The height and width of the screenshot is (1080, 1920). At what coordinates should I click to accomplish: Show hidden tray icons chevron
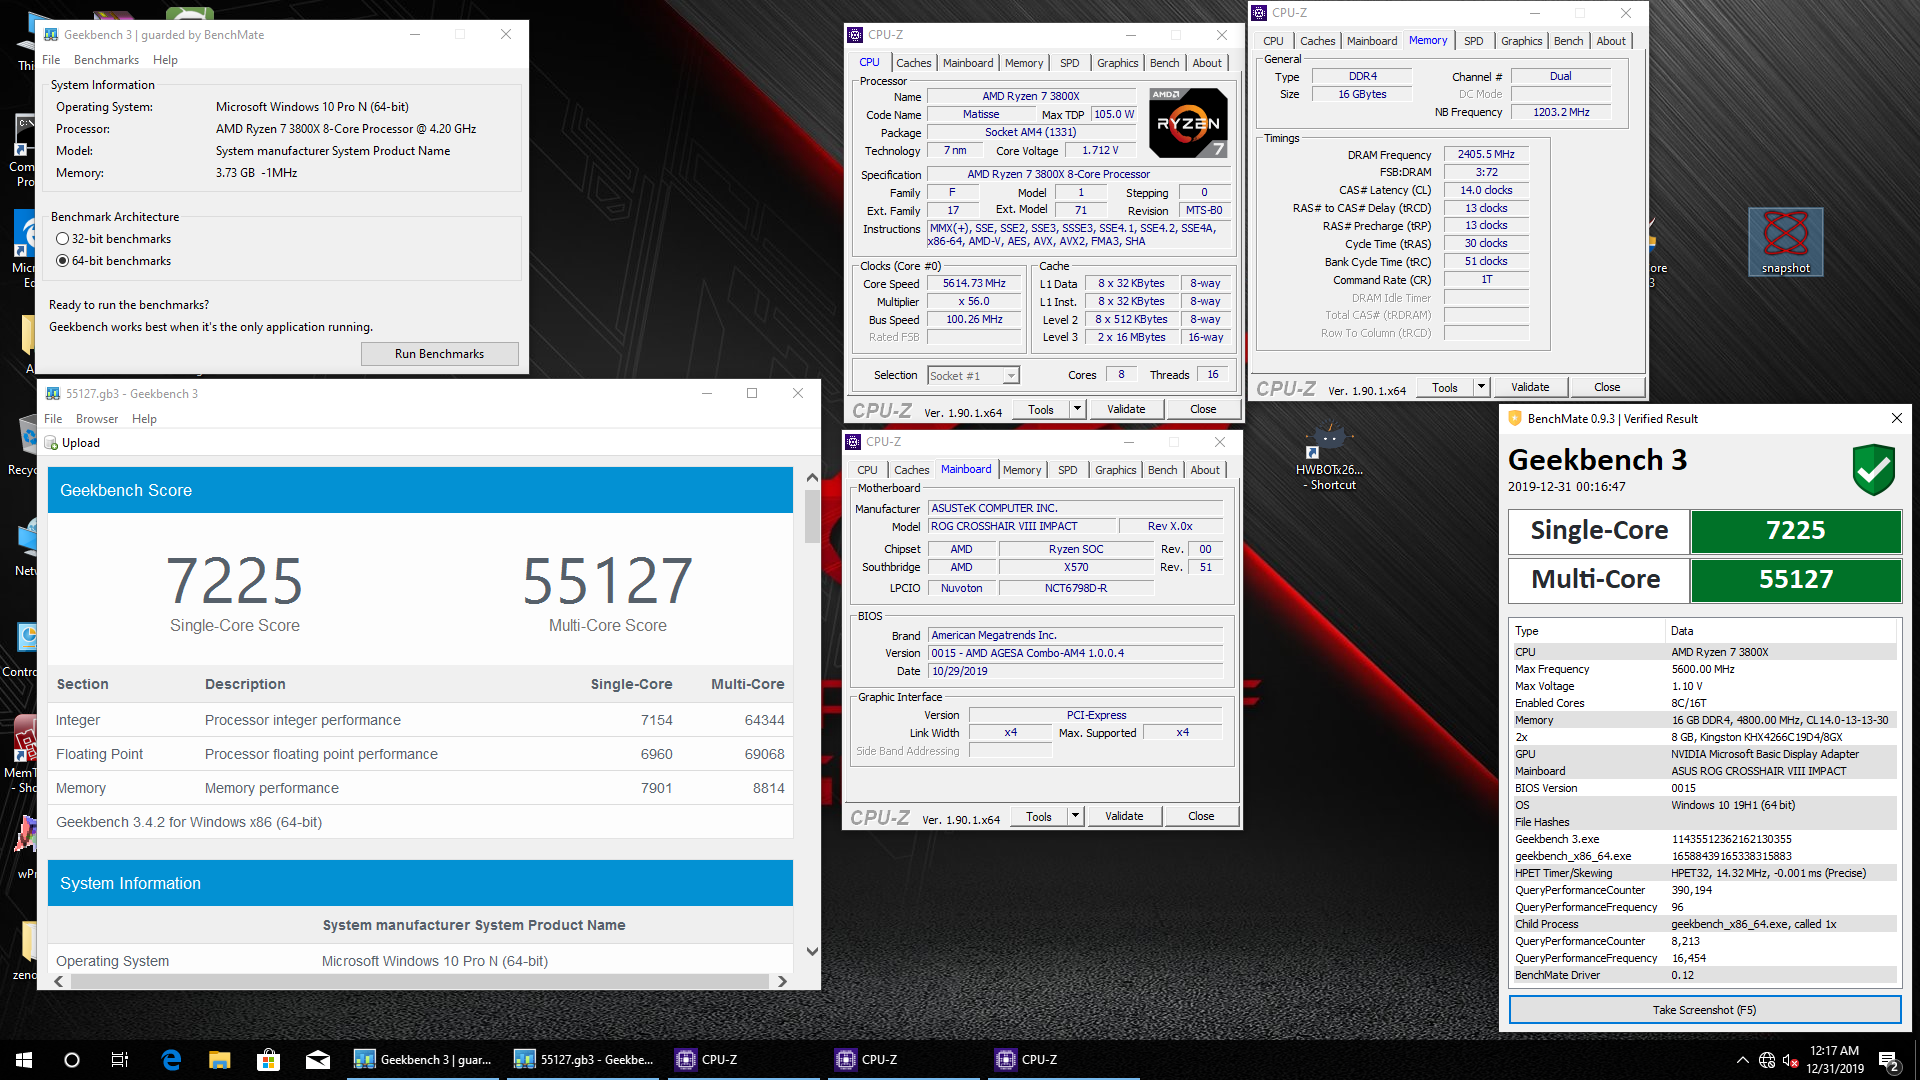1742,1060
